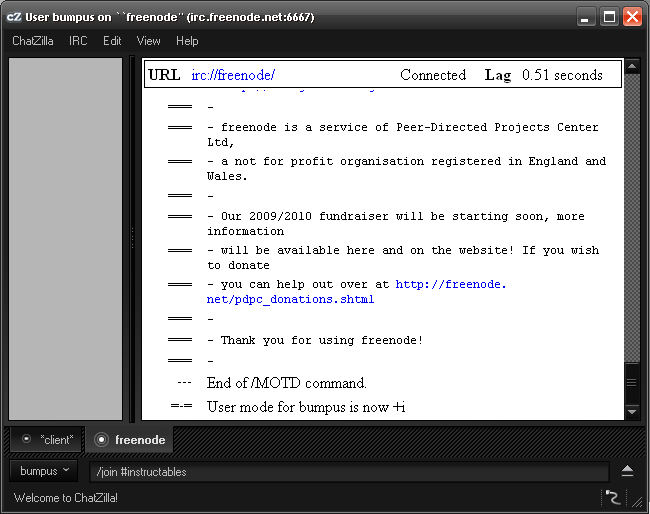
Task: Open the Help menu
Action: click(x=187, y=41)
